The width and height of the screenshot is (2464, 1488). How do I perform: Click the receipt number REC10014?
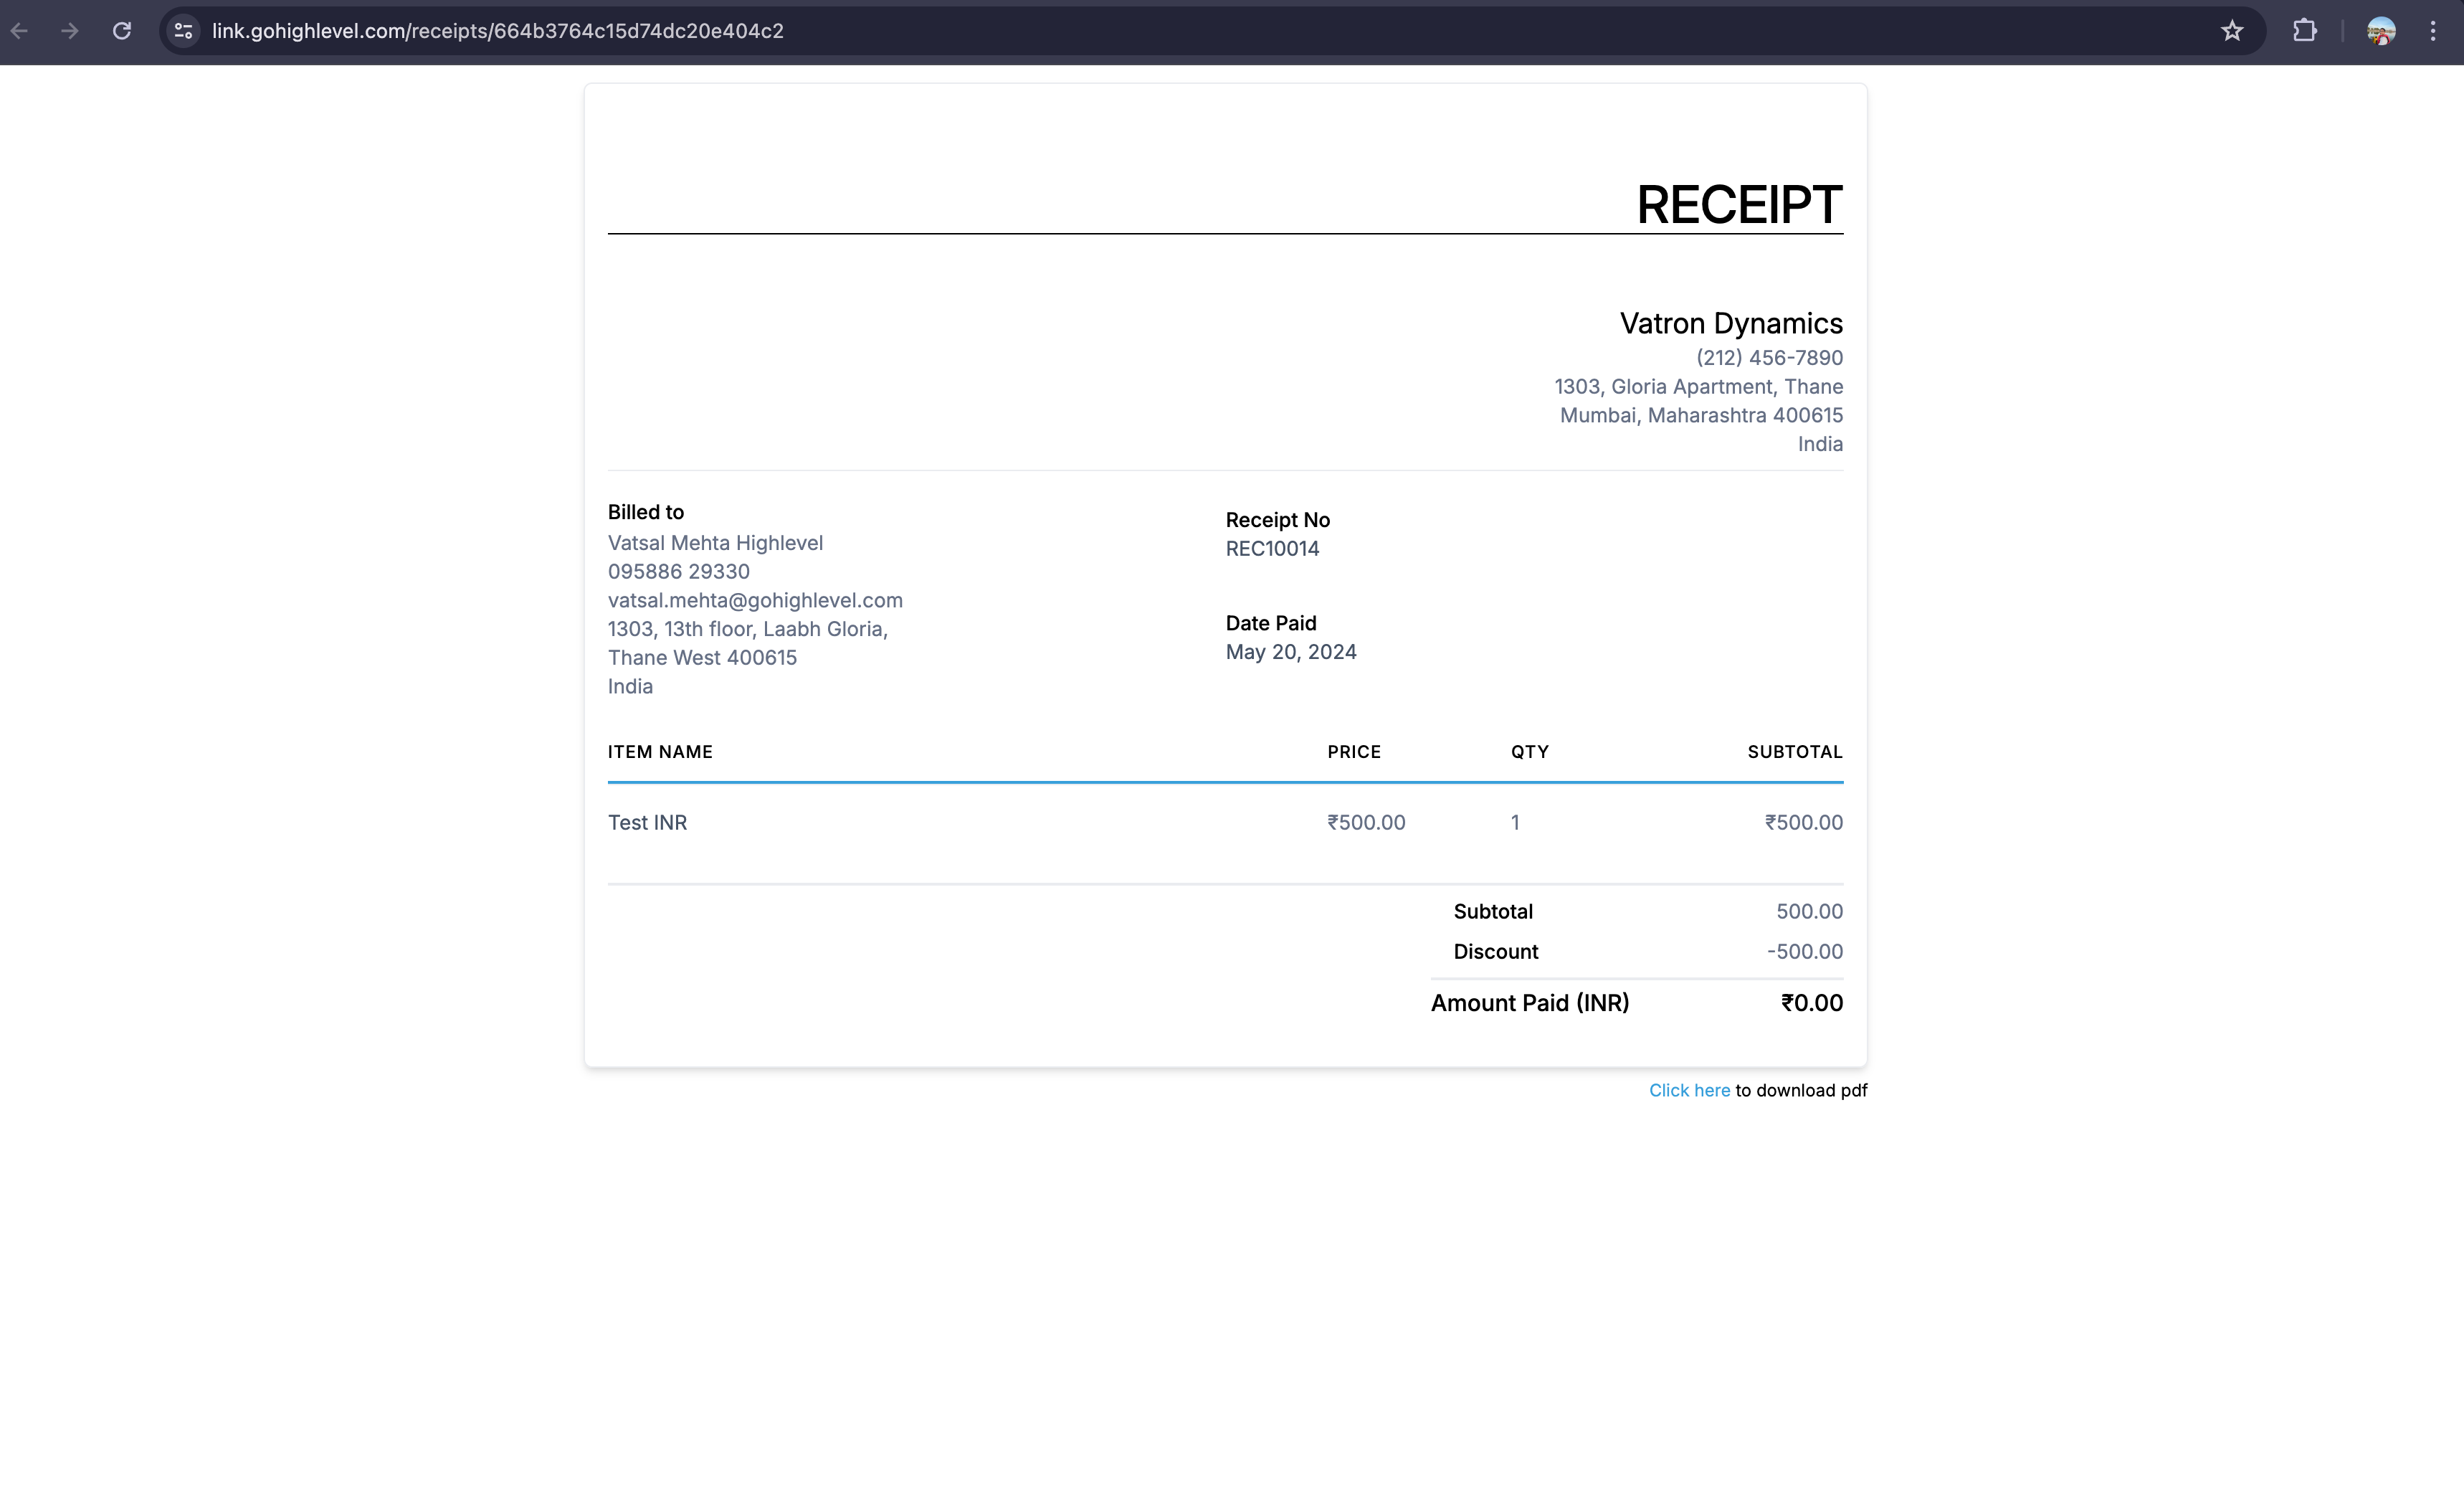tap(1272, 548)
